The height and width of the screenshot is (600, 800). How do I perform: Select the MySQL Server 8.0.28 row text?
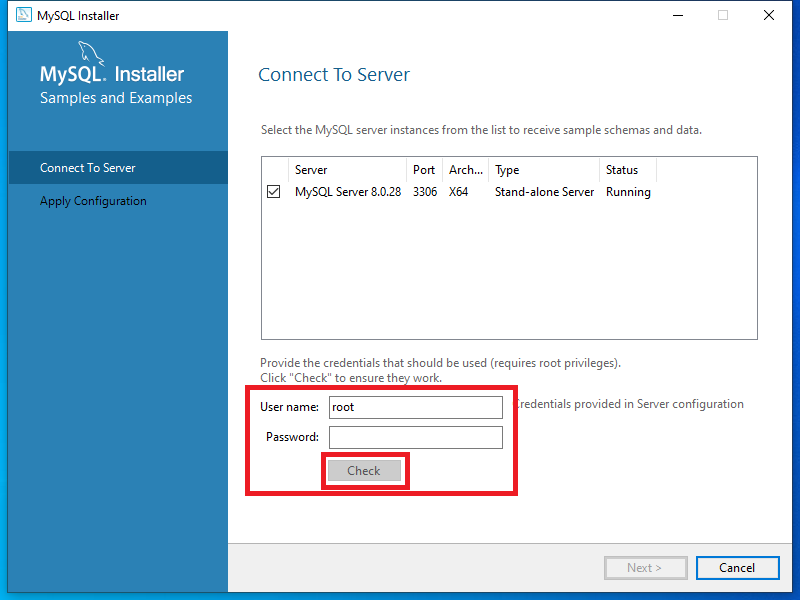pyautogui.click(x=348, y=192)
